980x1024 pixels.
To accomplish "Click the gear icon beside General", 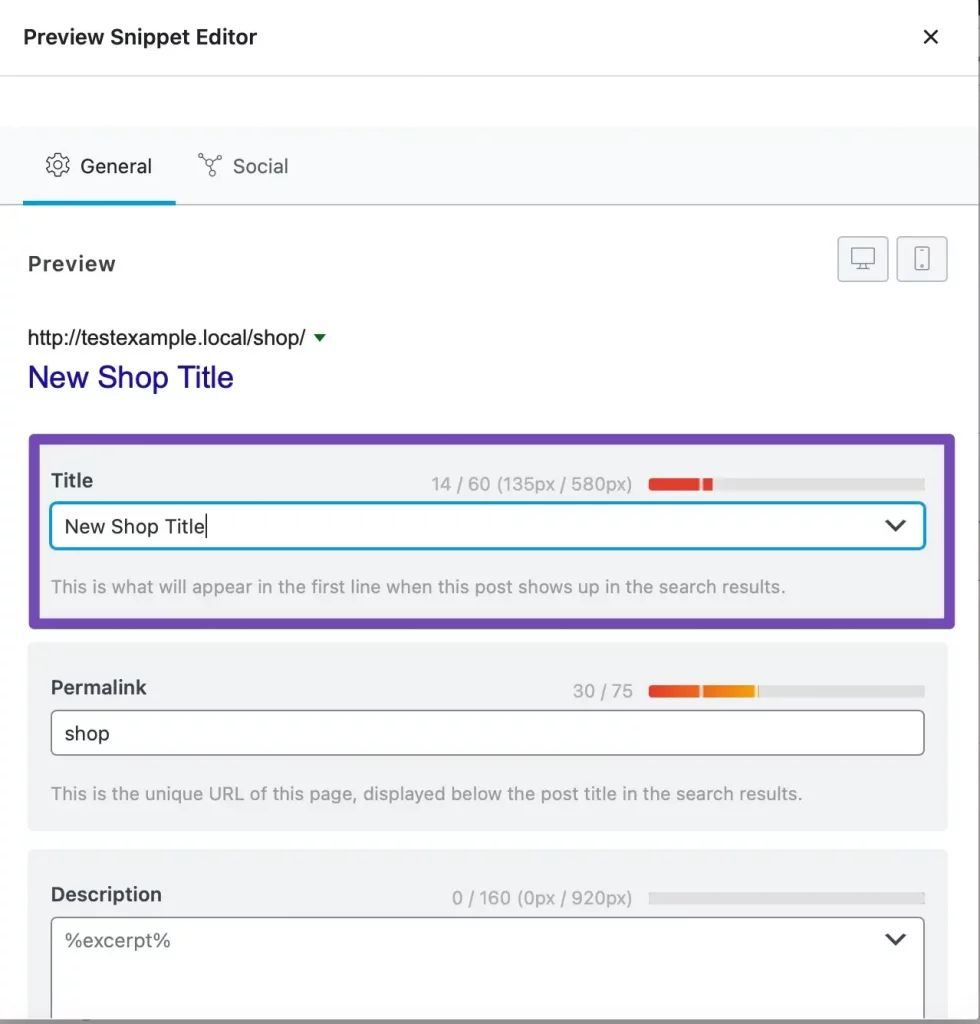I will coord(58,166).
